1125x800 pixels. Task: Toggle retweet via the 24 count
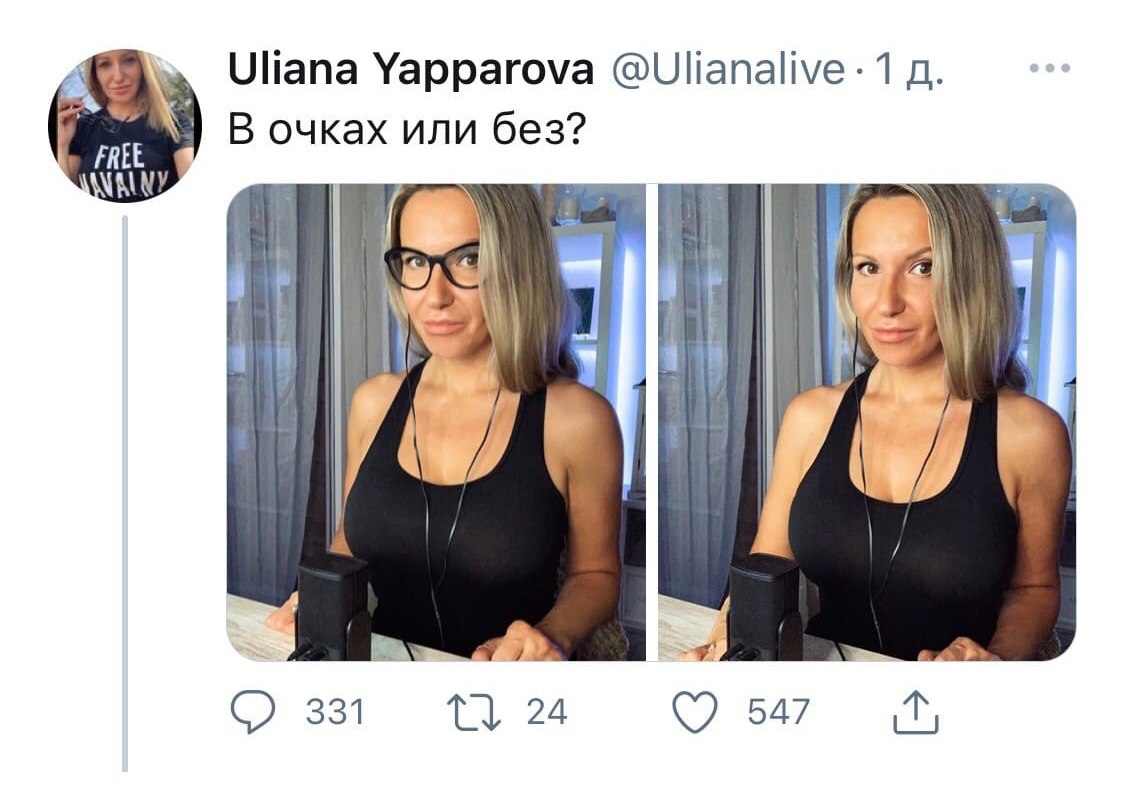pyautogui.click(x=547, y=712)
